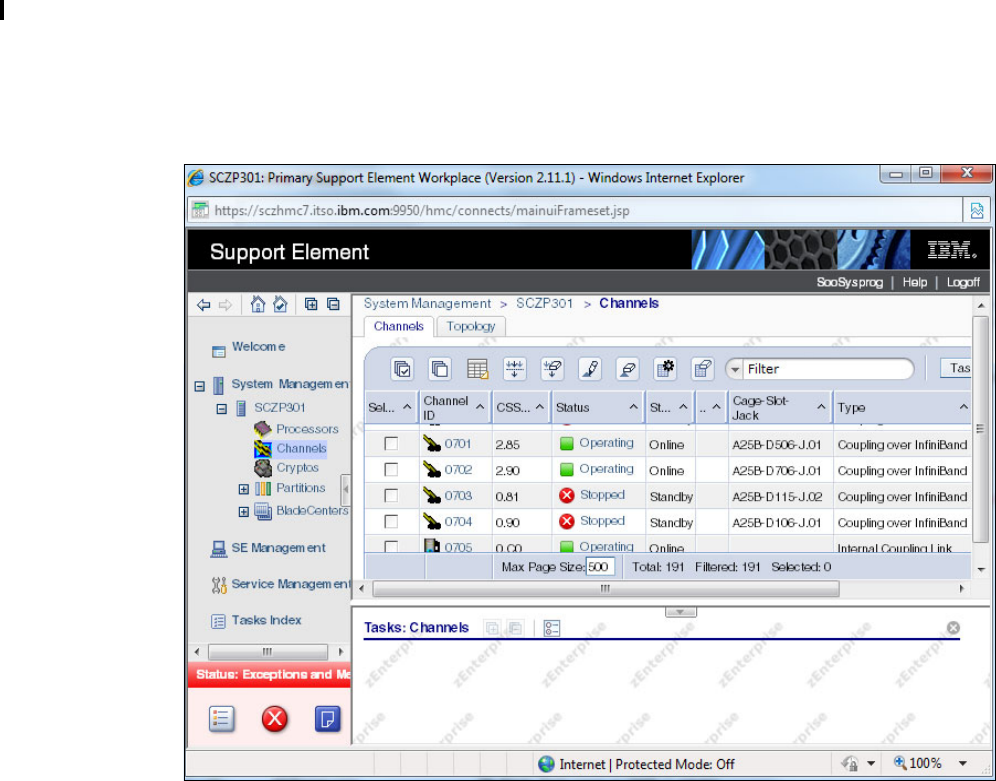The width and height of the screenshot is (996, 781).
Task: Click the channel icon beside 0701
Action: click(x=432, y=443)
